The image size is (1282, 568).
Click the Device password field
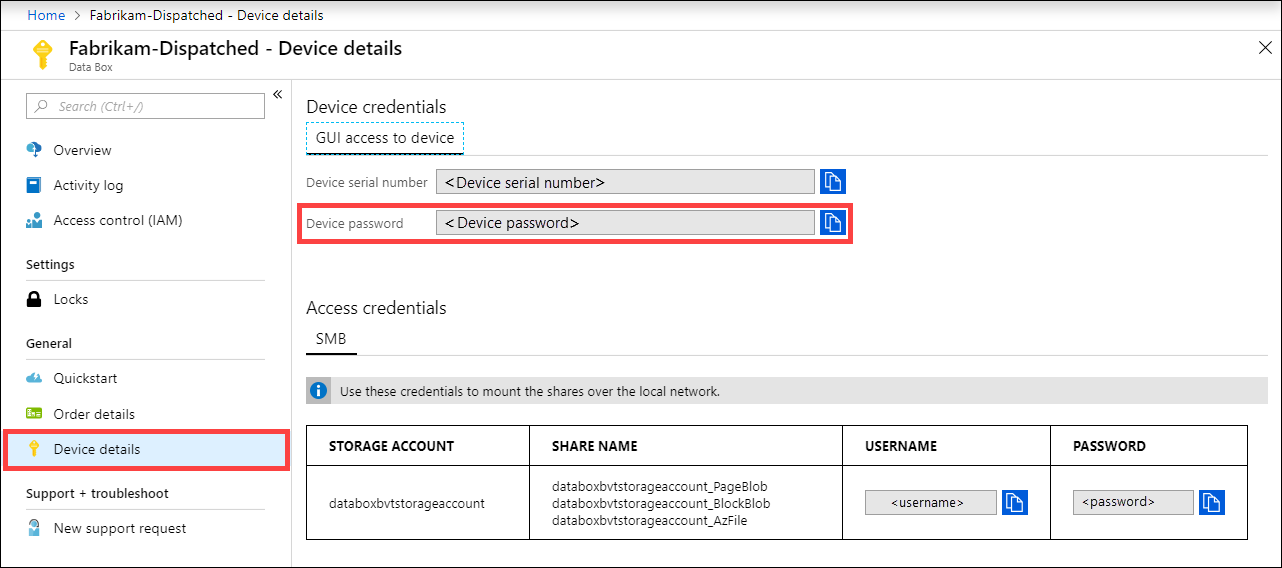(625, 223)
